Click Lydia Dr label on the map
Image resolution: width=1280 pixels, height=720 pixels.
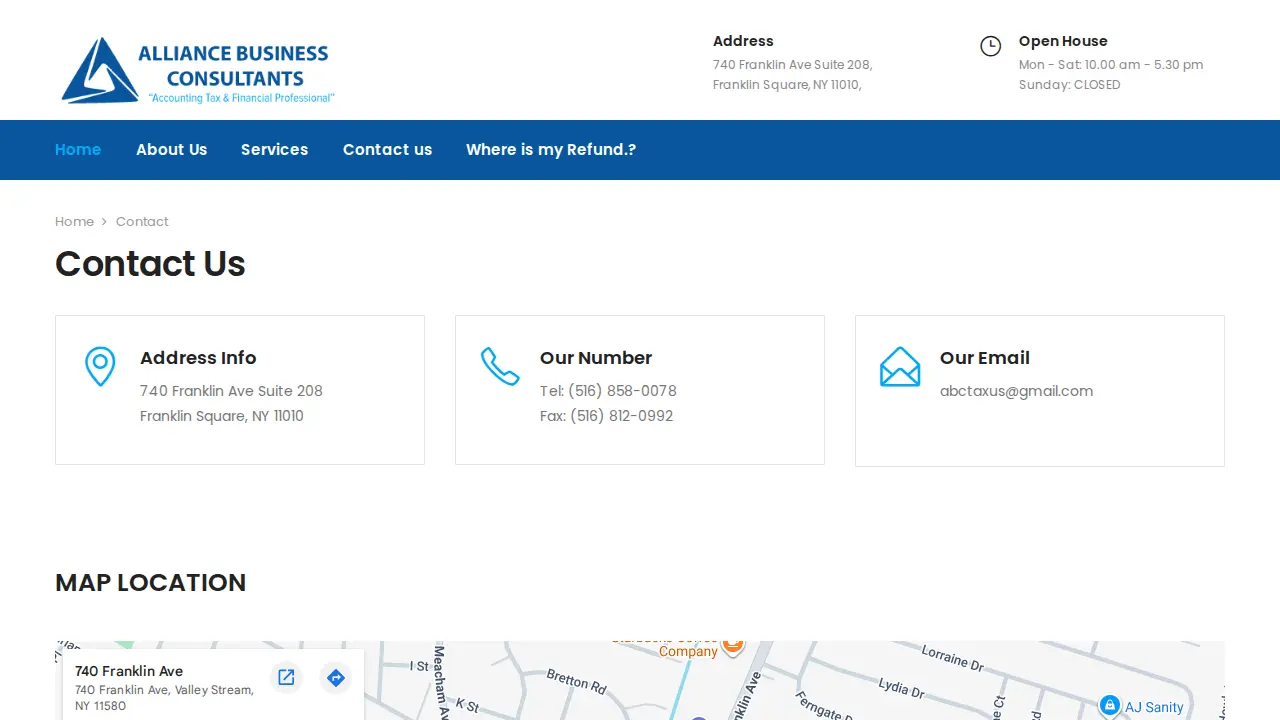(x=901, y=687)
